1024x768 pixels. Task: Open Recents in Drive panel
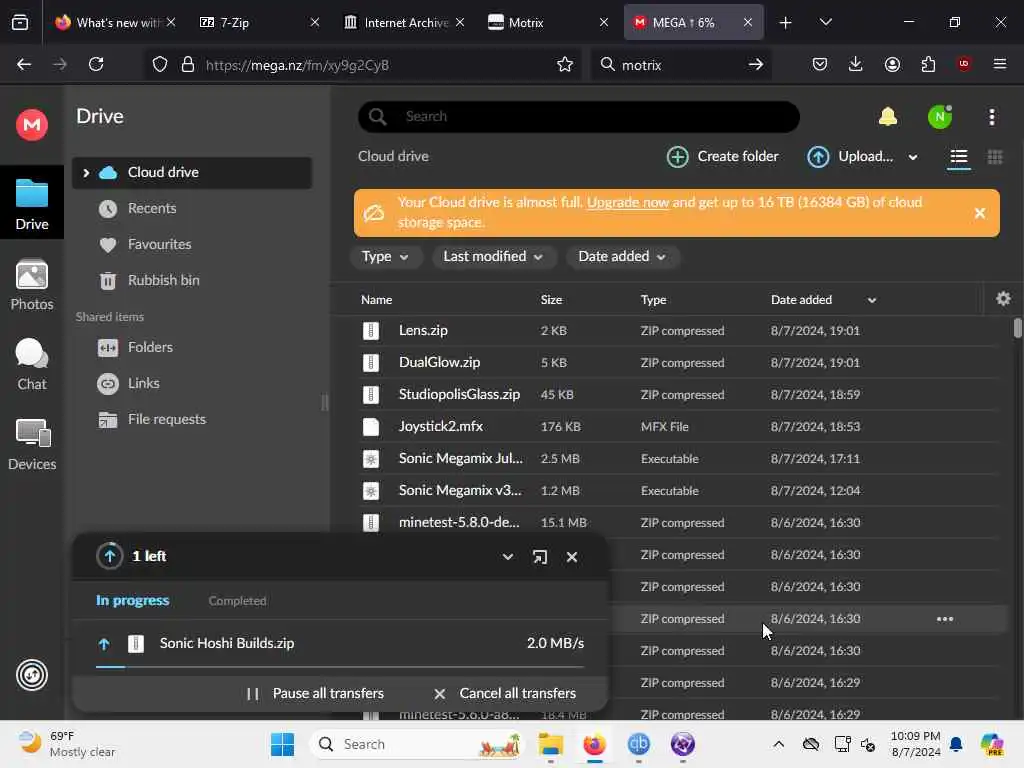coord(152,208)
